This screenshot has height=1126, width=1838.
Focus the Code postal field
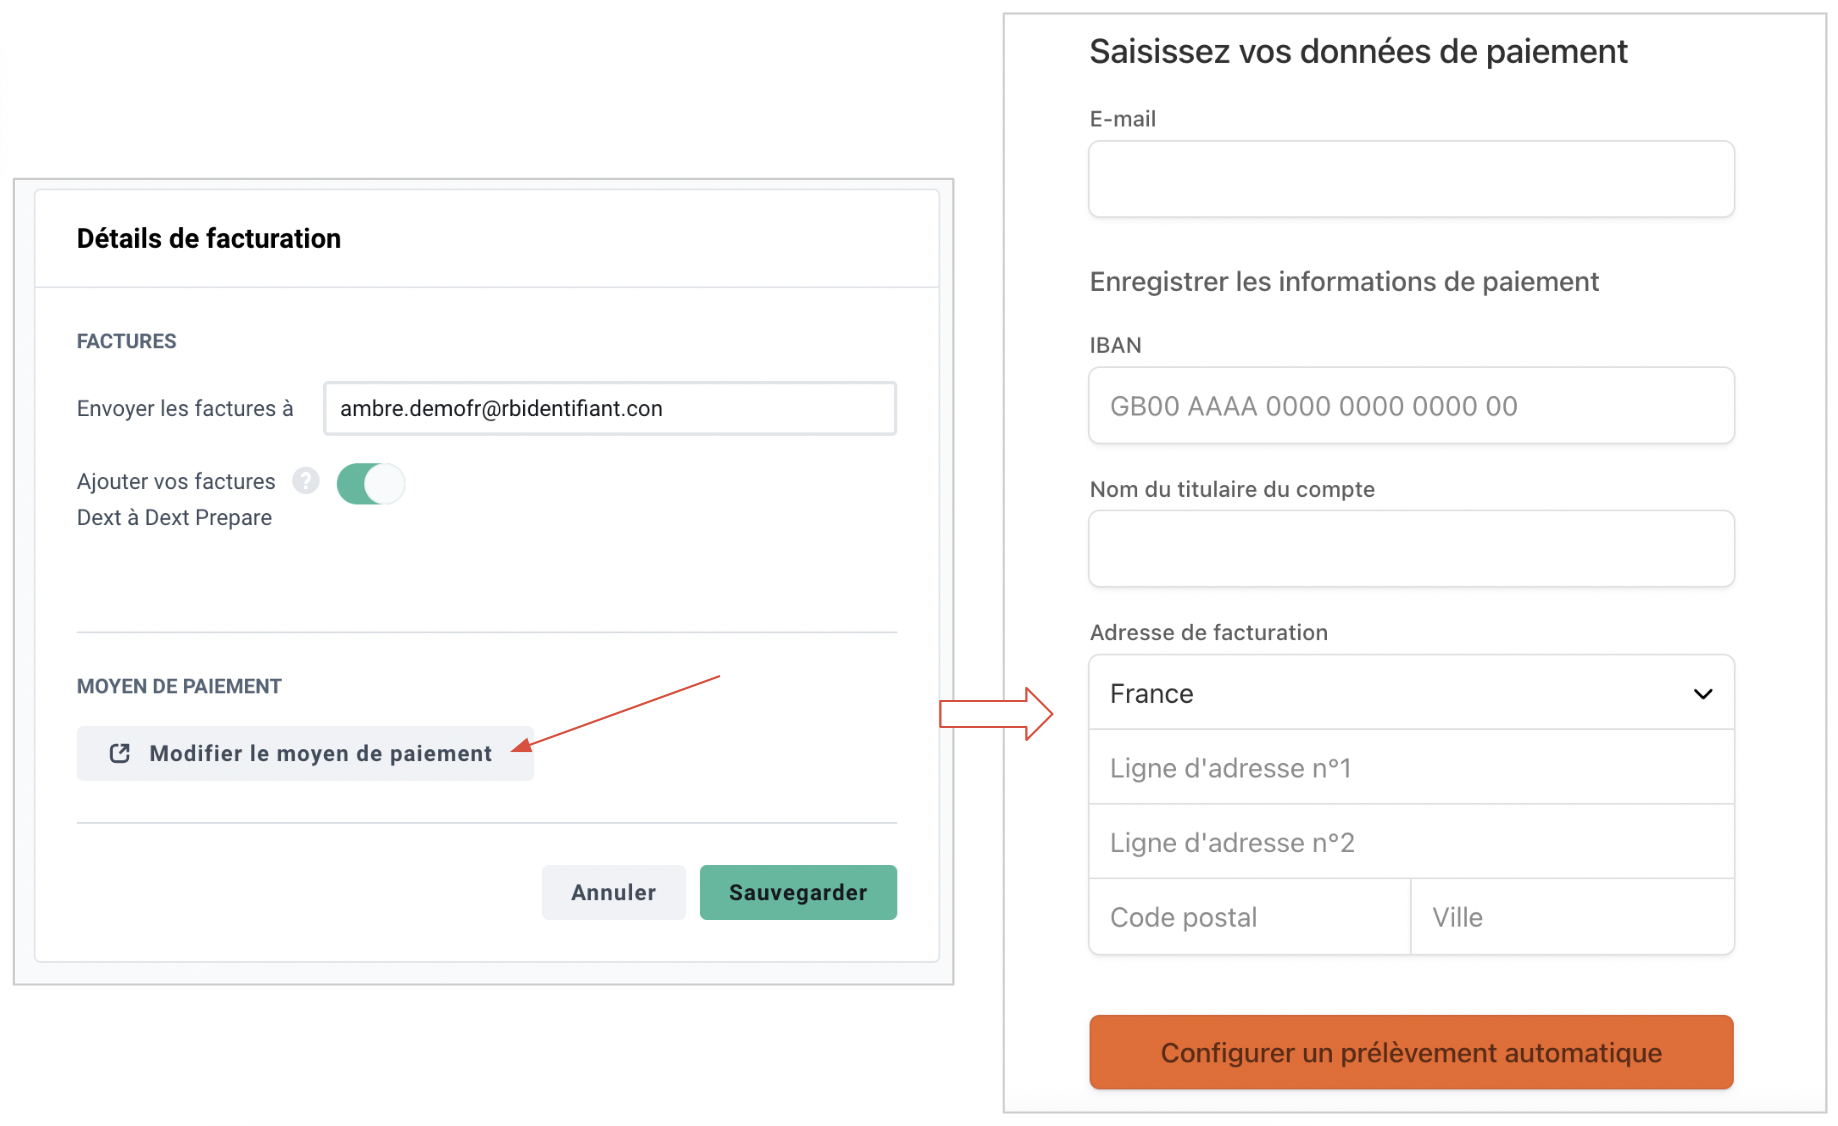click(x=1250, y=917)
